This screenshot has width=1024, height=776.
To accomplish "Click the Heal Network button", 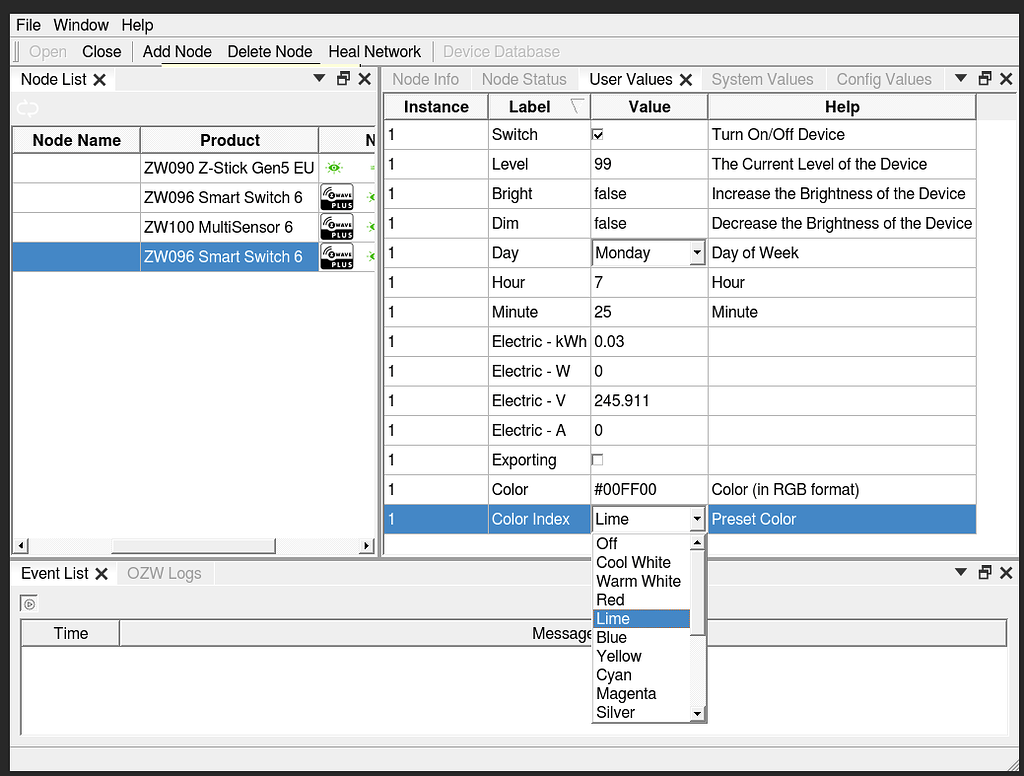I will point(374,51).
